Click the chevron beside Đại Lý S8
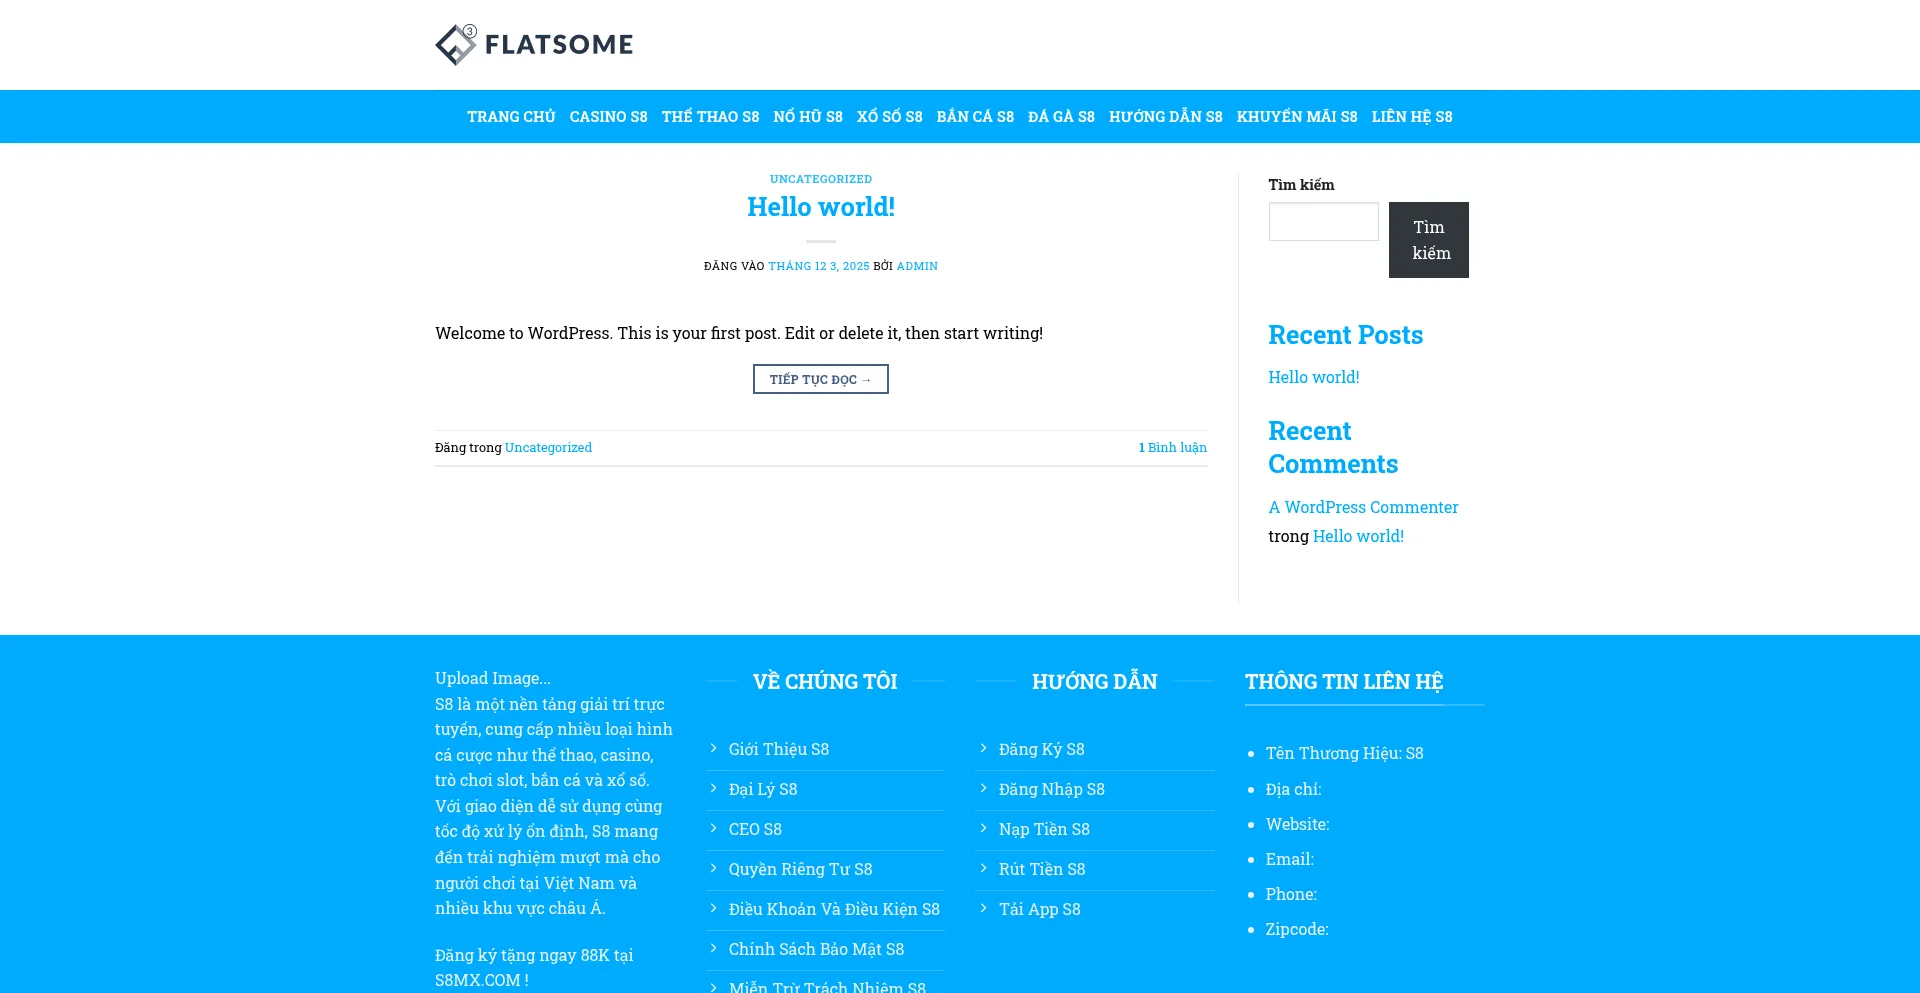 713,788
